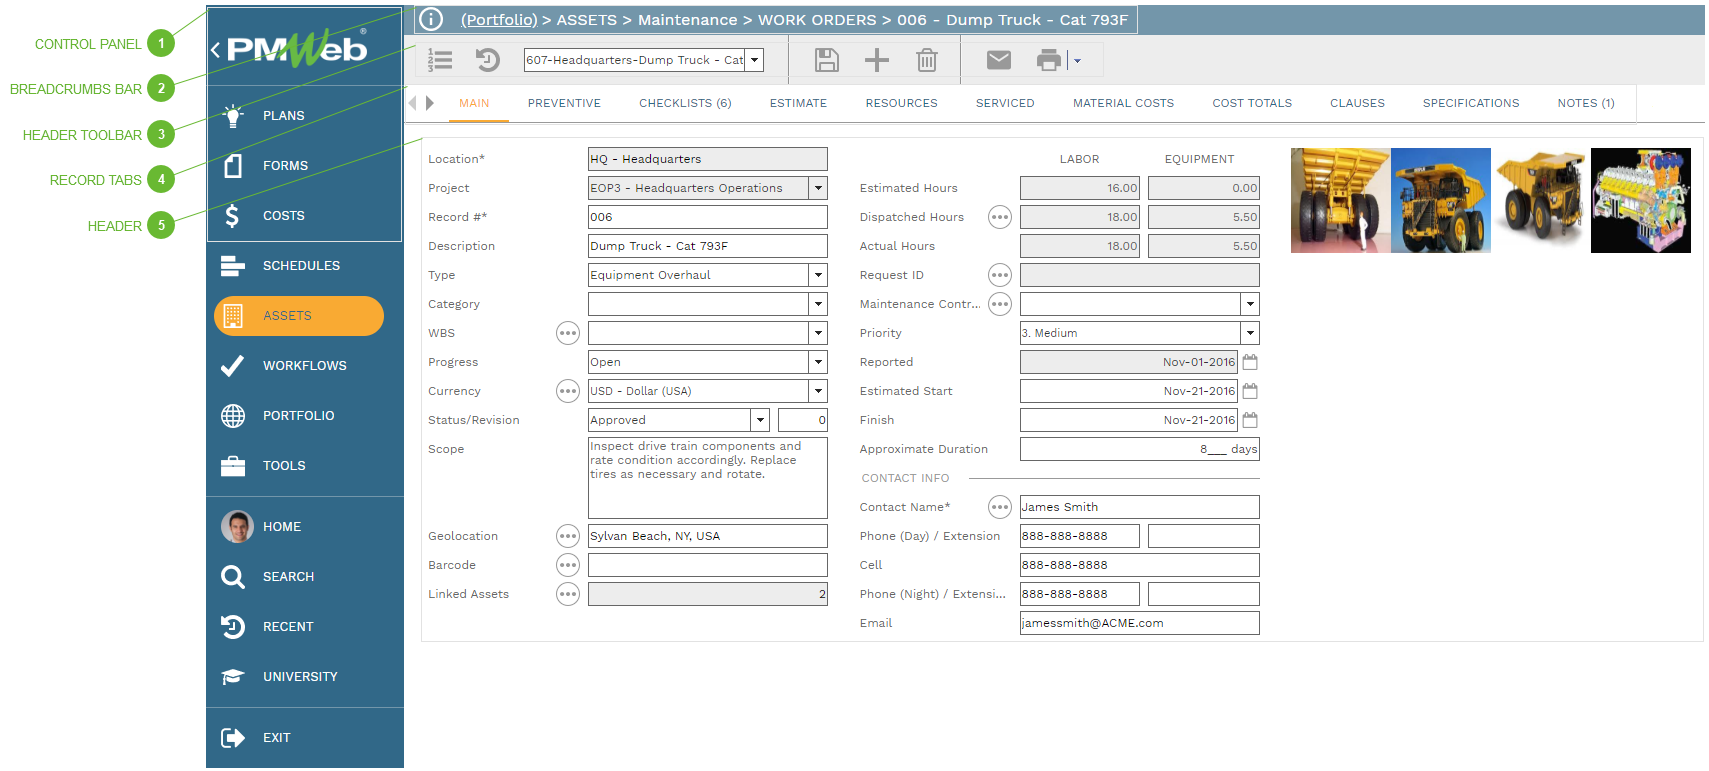
Task: Click the Print icon in toolbar
Action: [x=1048, y=60]
